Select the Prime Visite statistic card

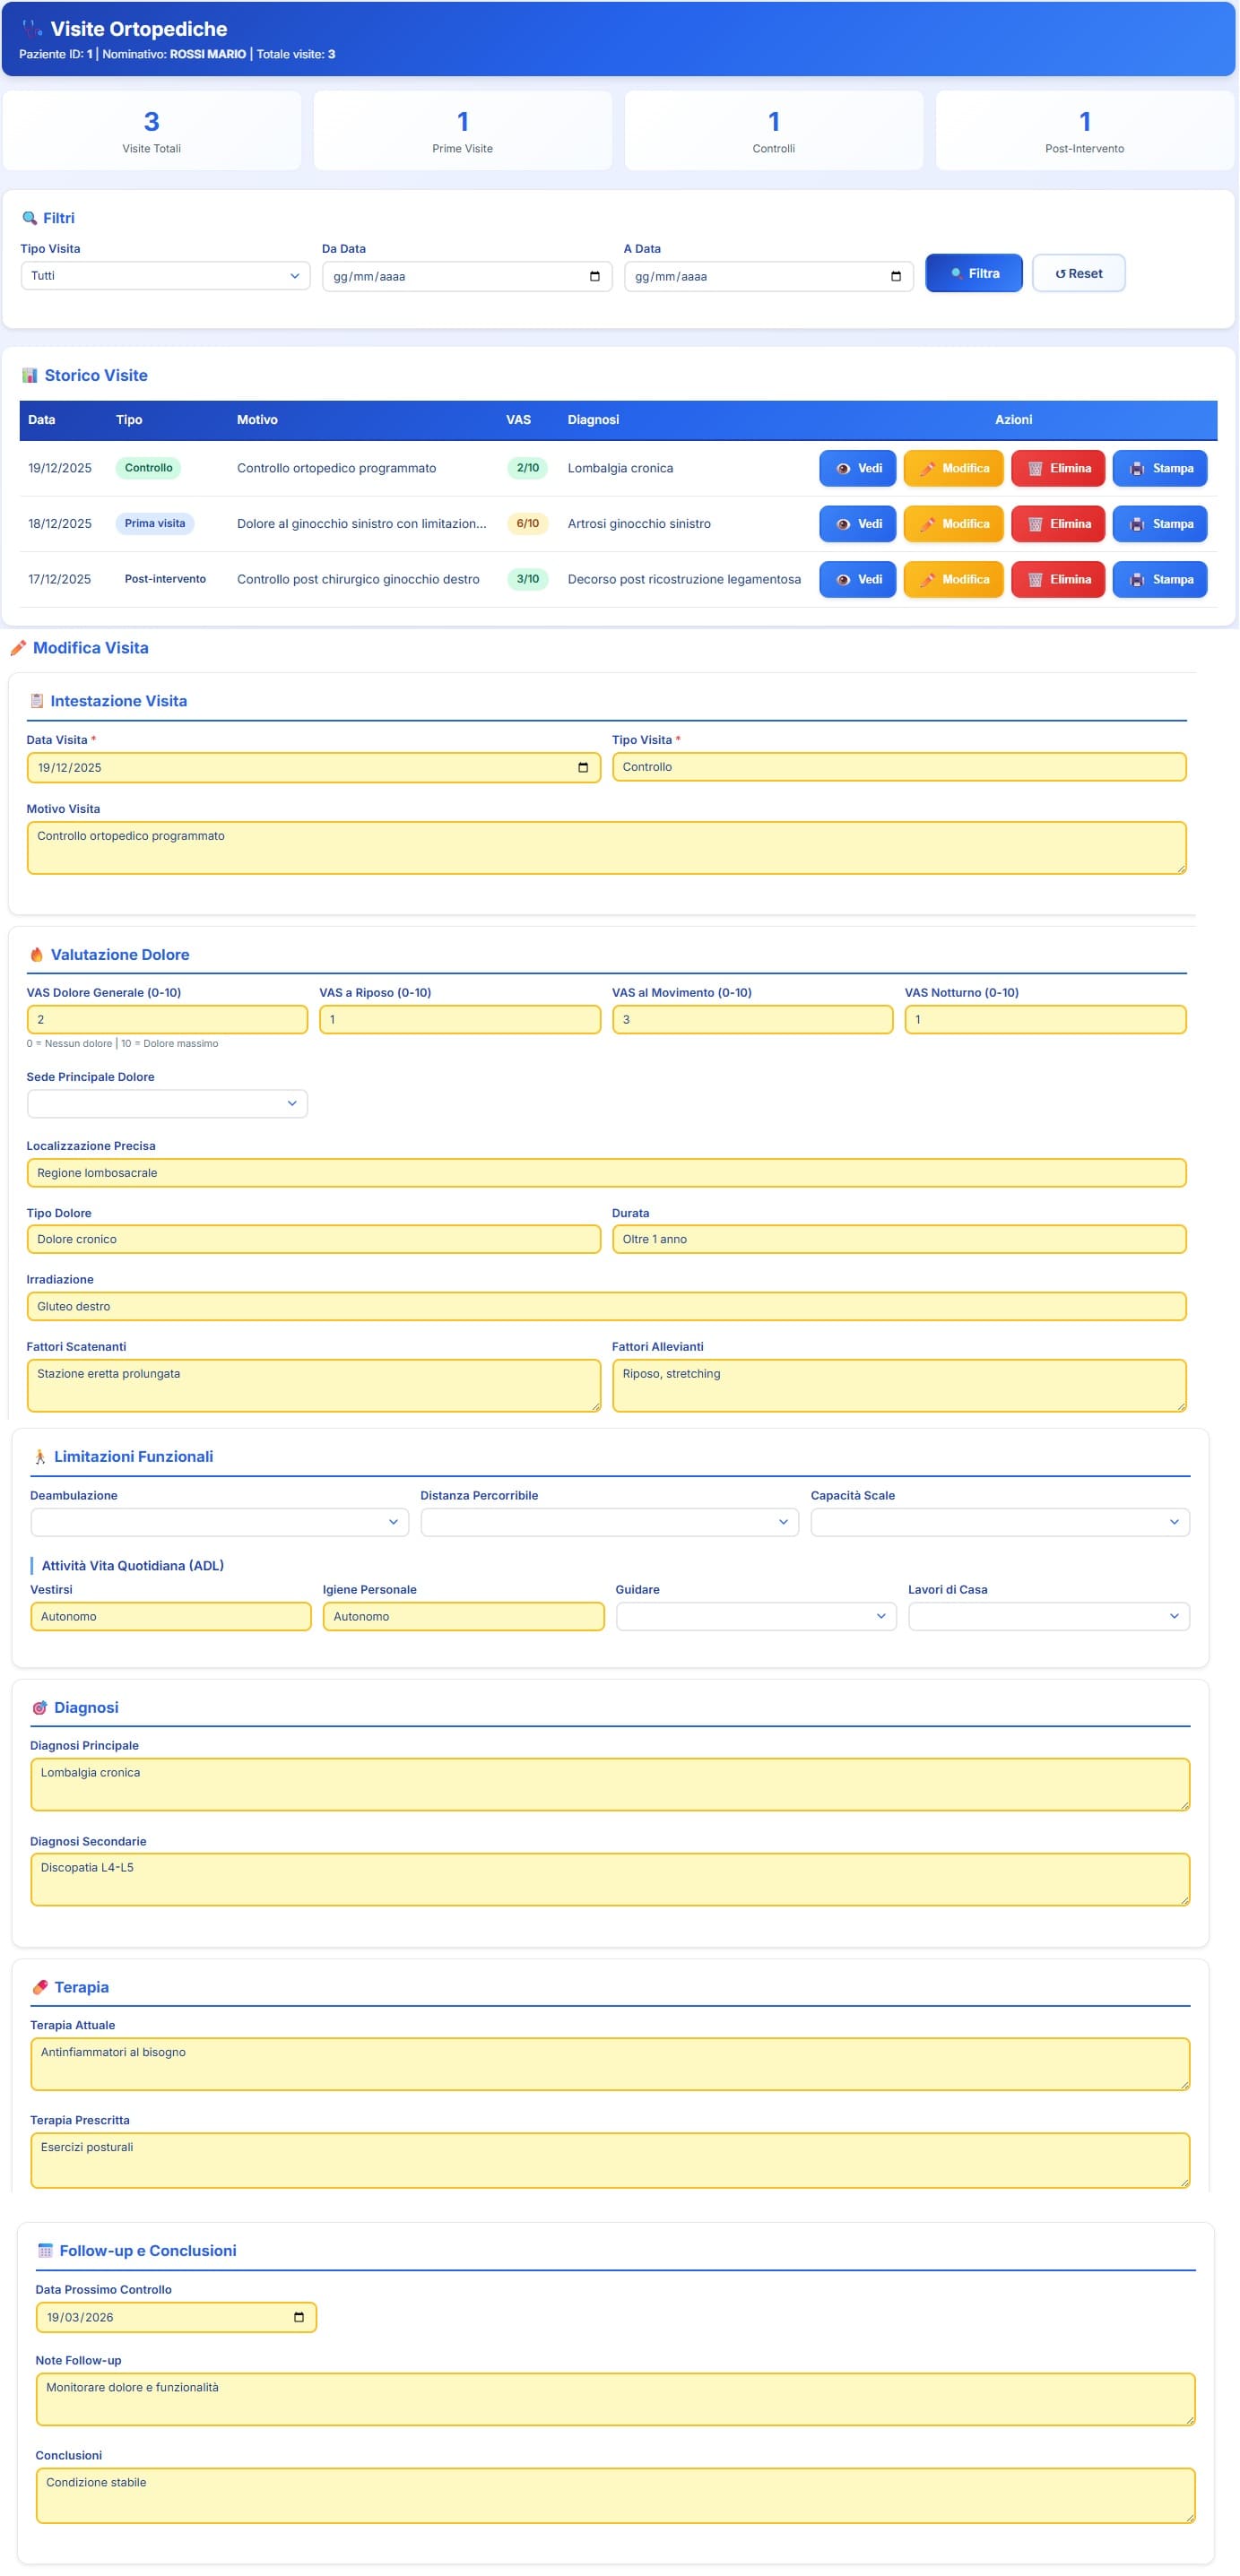pyautogui.click(x=462, y=131)
